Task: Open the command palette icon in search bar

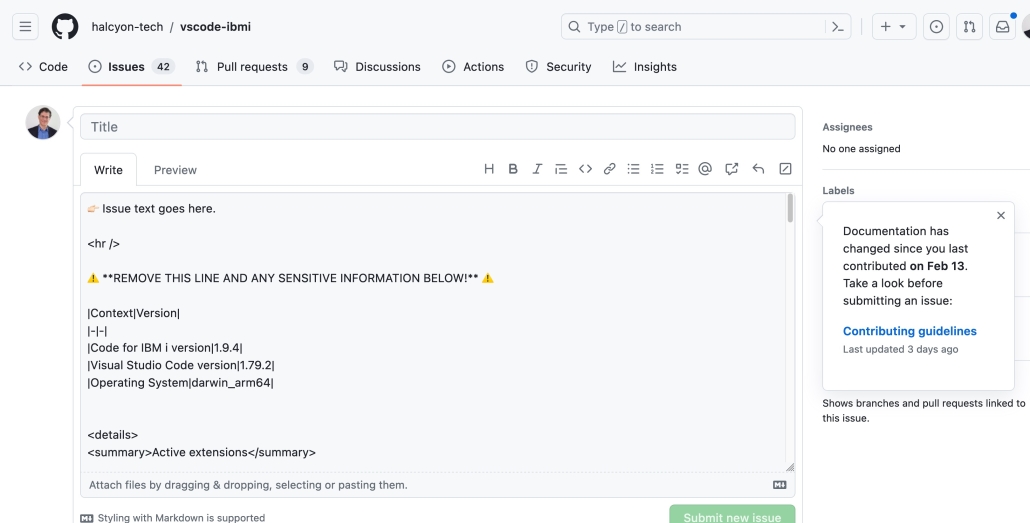Action: pos(838,27)
